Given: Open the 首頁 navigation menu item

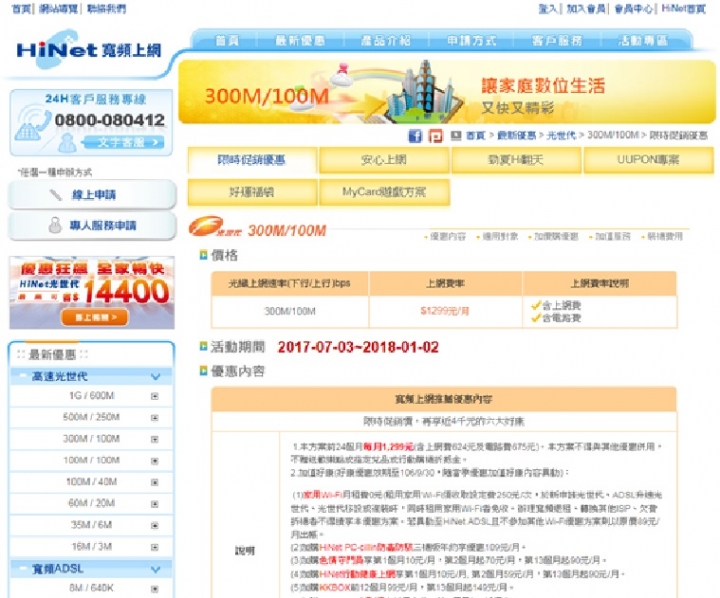Looking at the screenshot, I should [227, 40].
